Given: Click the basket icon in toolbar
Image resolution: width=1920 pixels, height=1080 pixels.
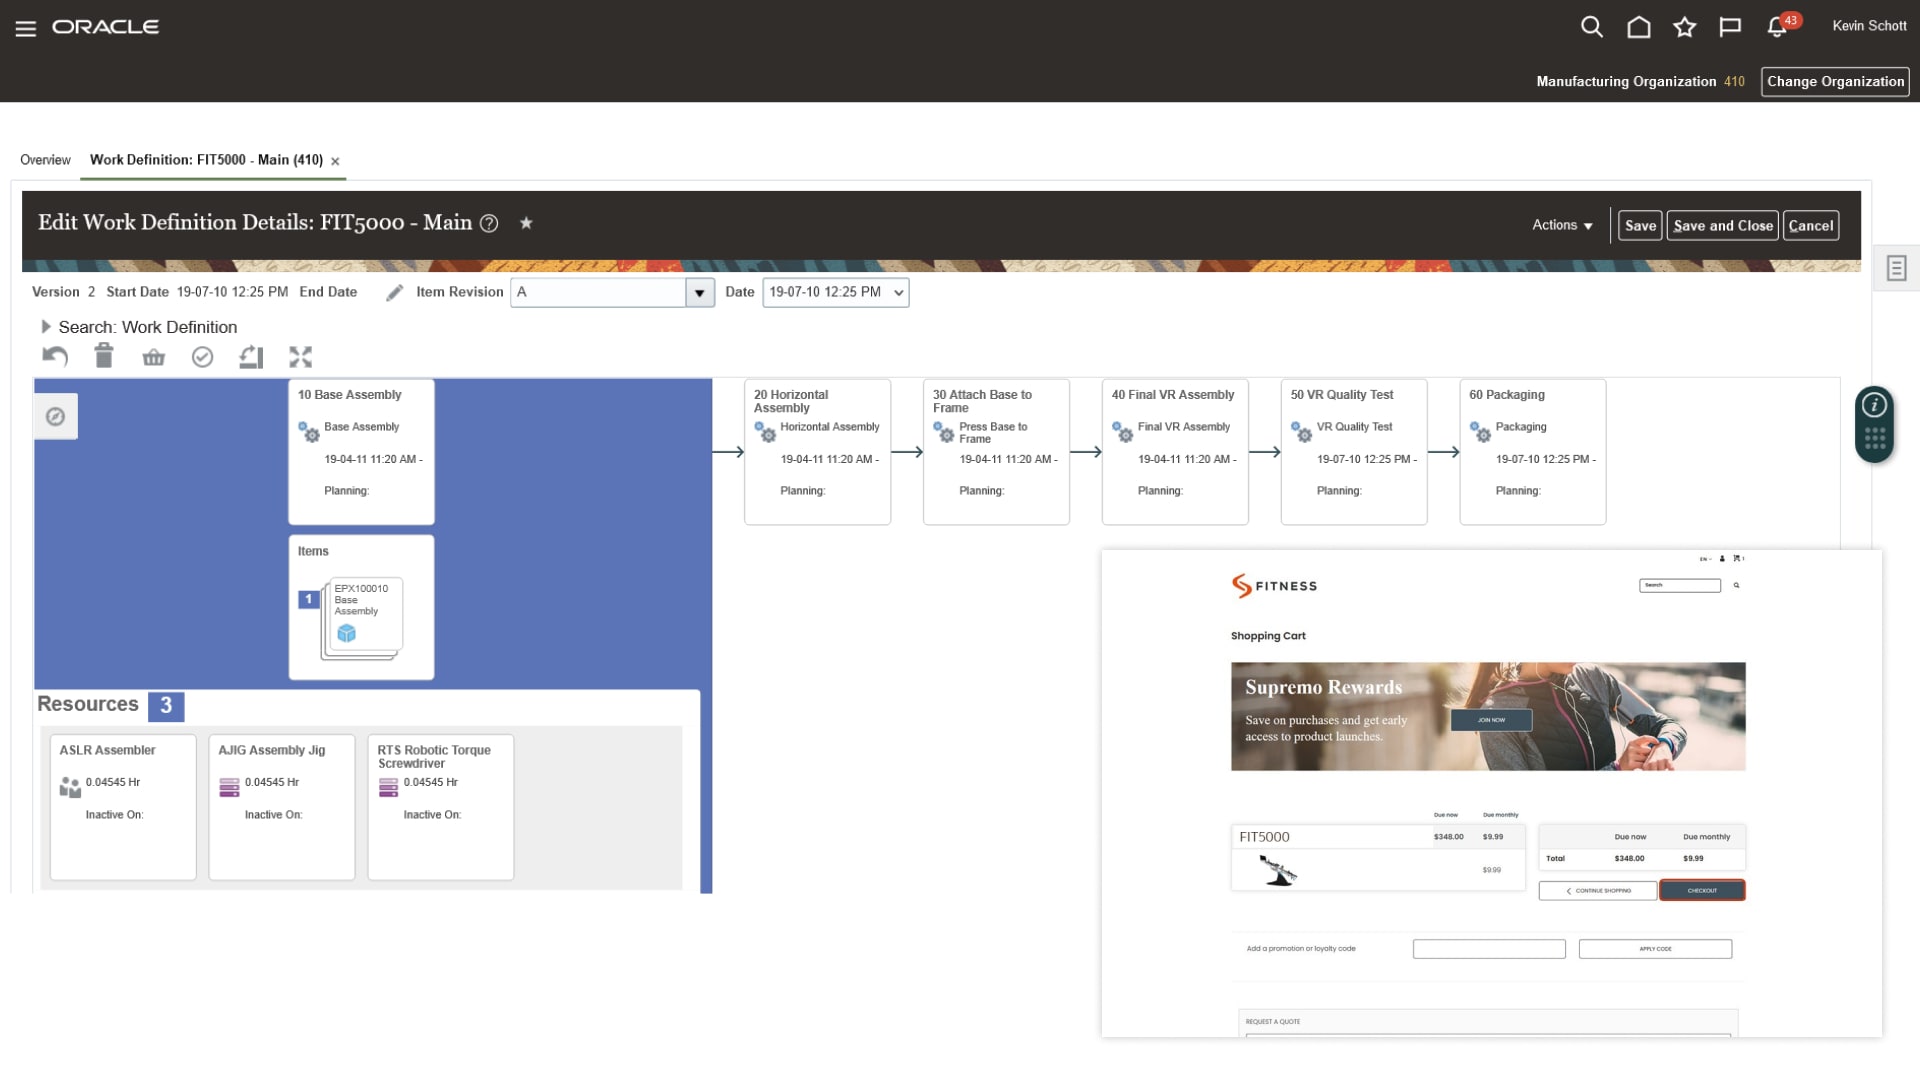Looking at the screenshot, I should pos(153,357).
